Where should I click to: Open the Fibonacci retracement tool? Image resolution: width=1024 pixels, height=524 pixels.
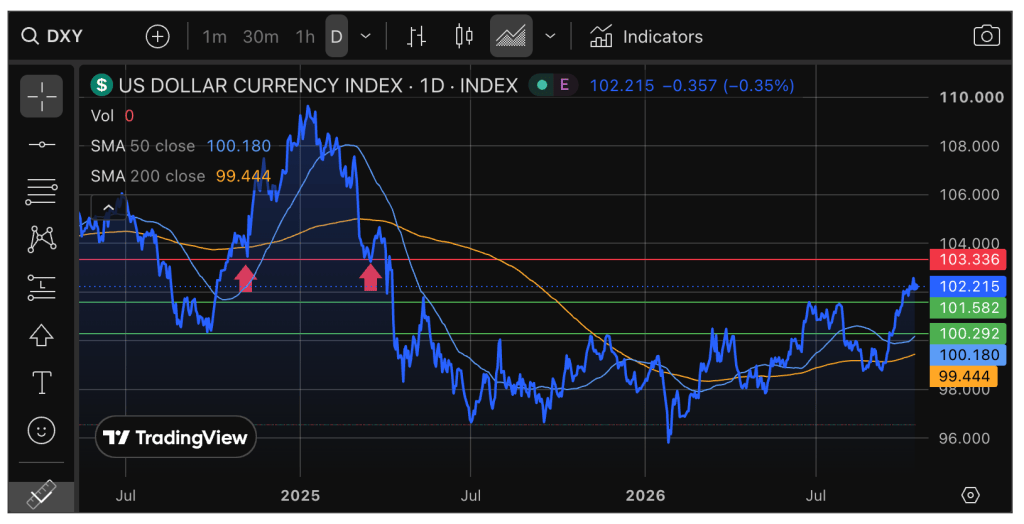coord(41,191)
